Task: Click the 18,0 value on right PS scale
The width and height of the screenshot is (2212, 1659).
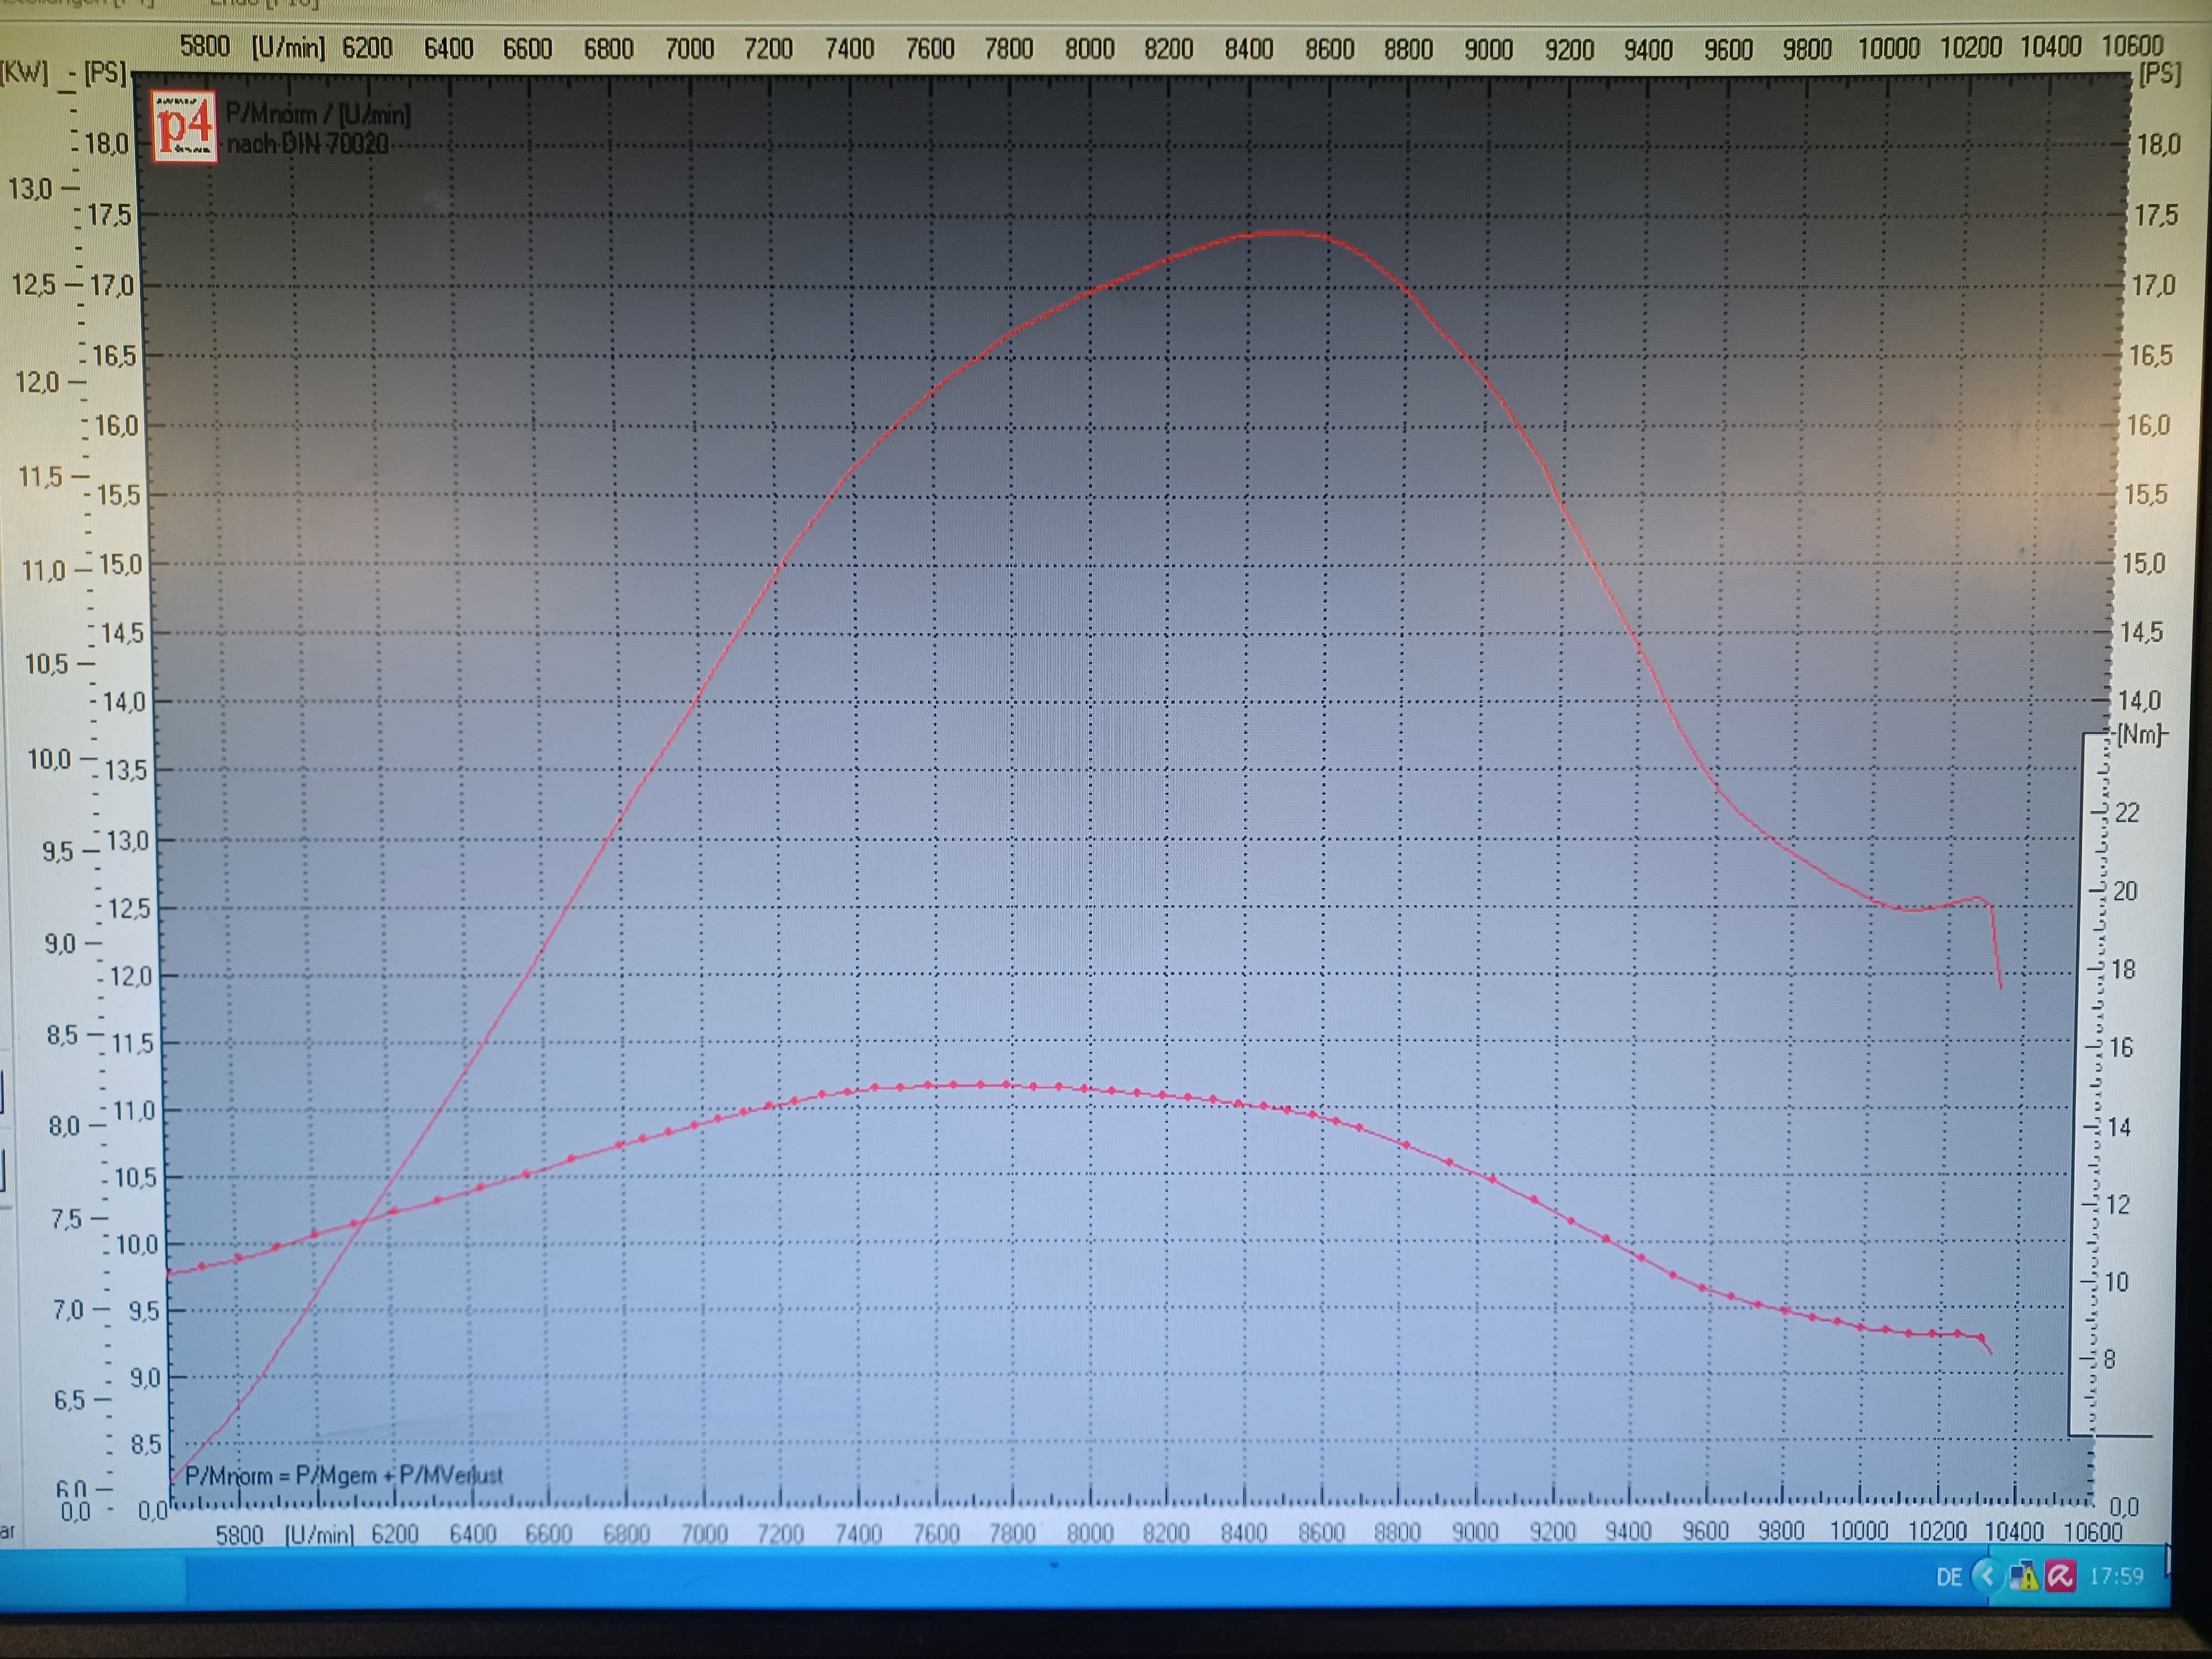Action: [x=2158, y=145]
